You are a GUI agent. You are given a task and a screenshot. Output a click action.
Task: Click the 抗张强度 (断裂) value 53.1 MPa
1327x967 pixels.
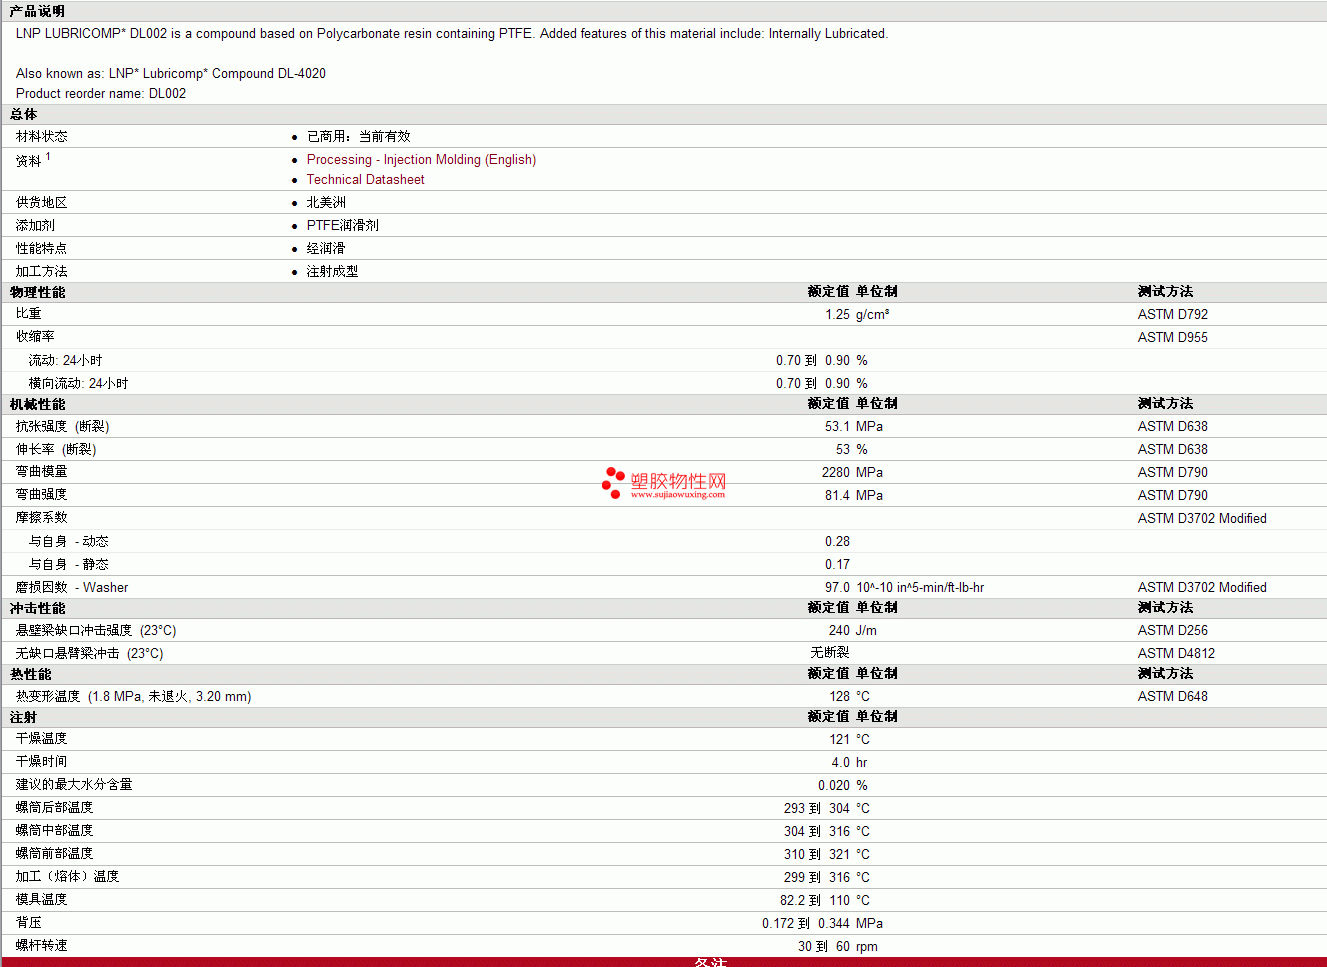coord(854,427)
